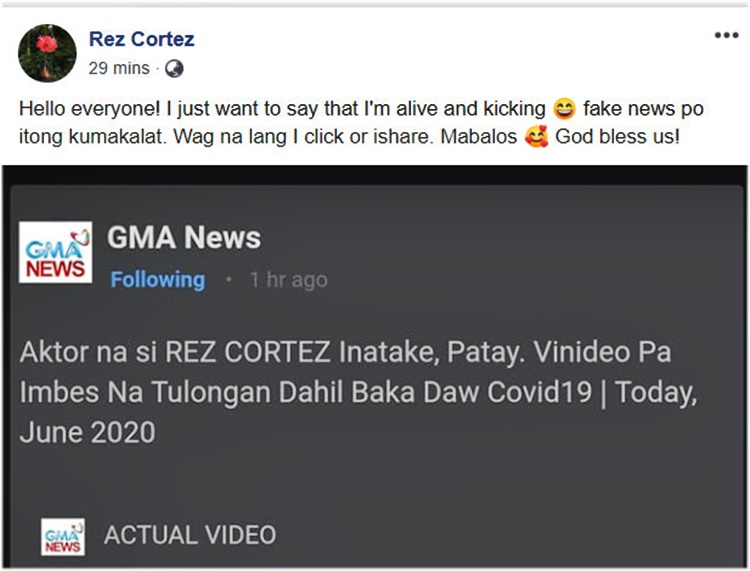Open Rez Cortez's profile picture
Screen dimensions: 750x571
[47, 53]
